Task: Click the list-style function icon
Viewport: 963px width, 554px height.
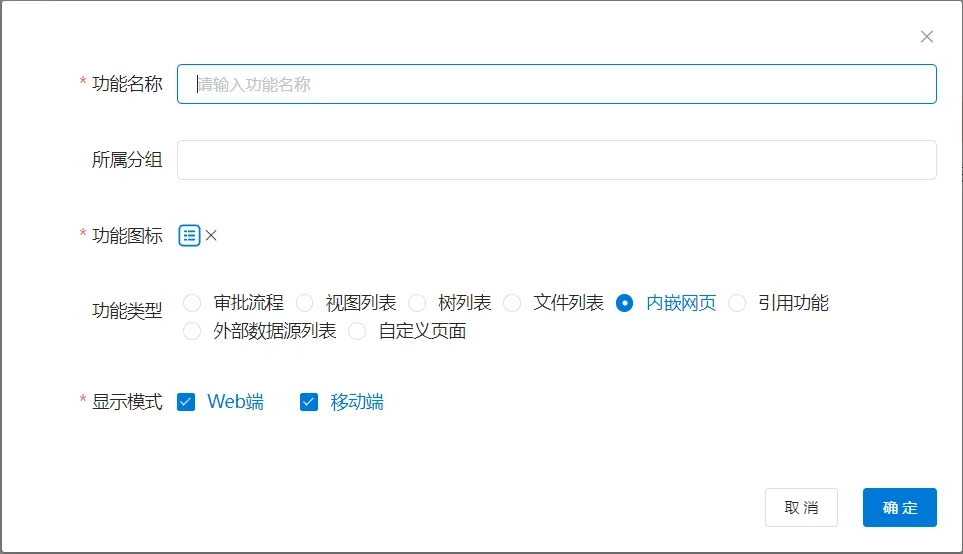Action: pyautogui.click(x=189, y=236)
